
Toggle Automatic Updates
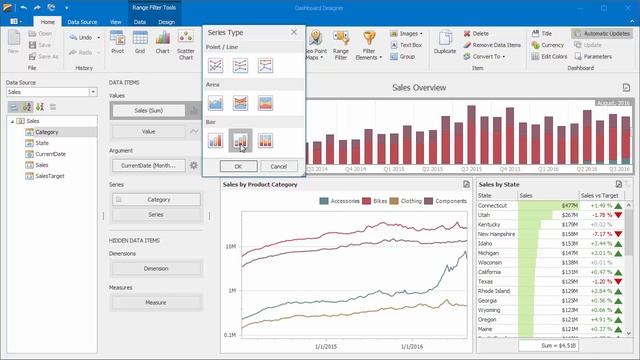[x=602, y=33]
